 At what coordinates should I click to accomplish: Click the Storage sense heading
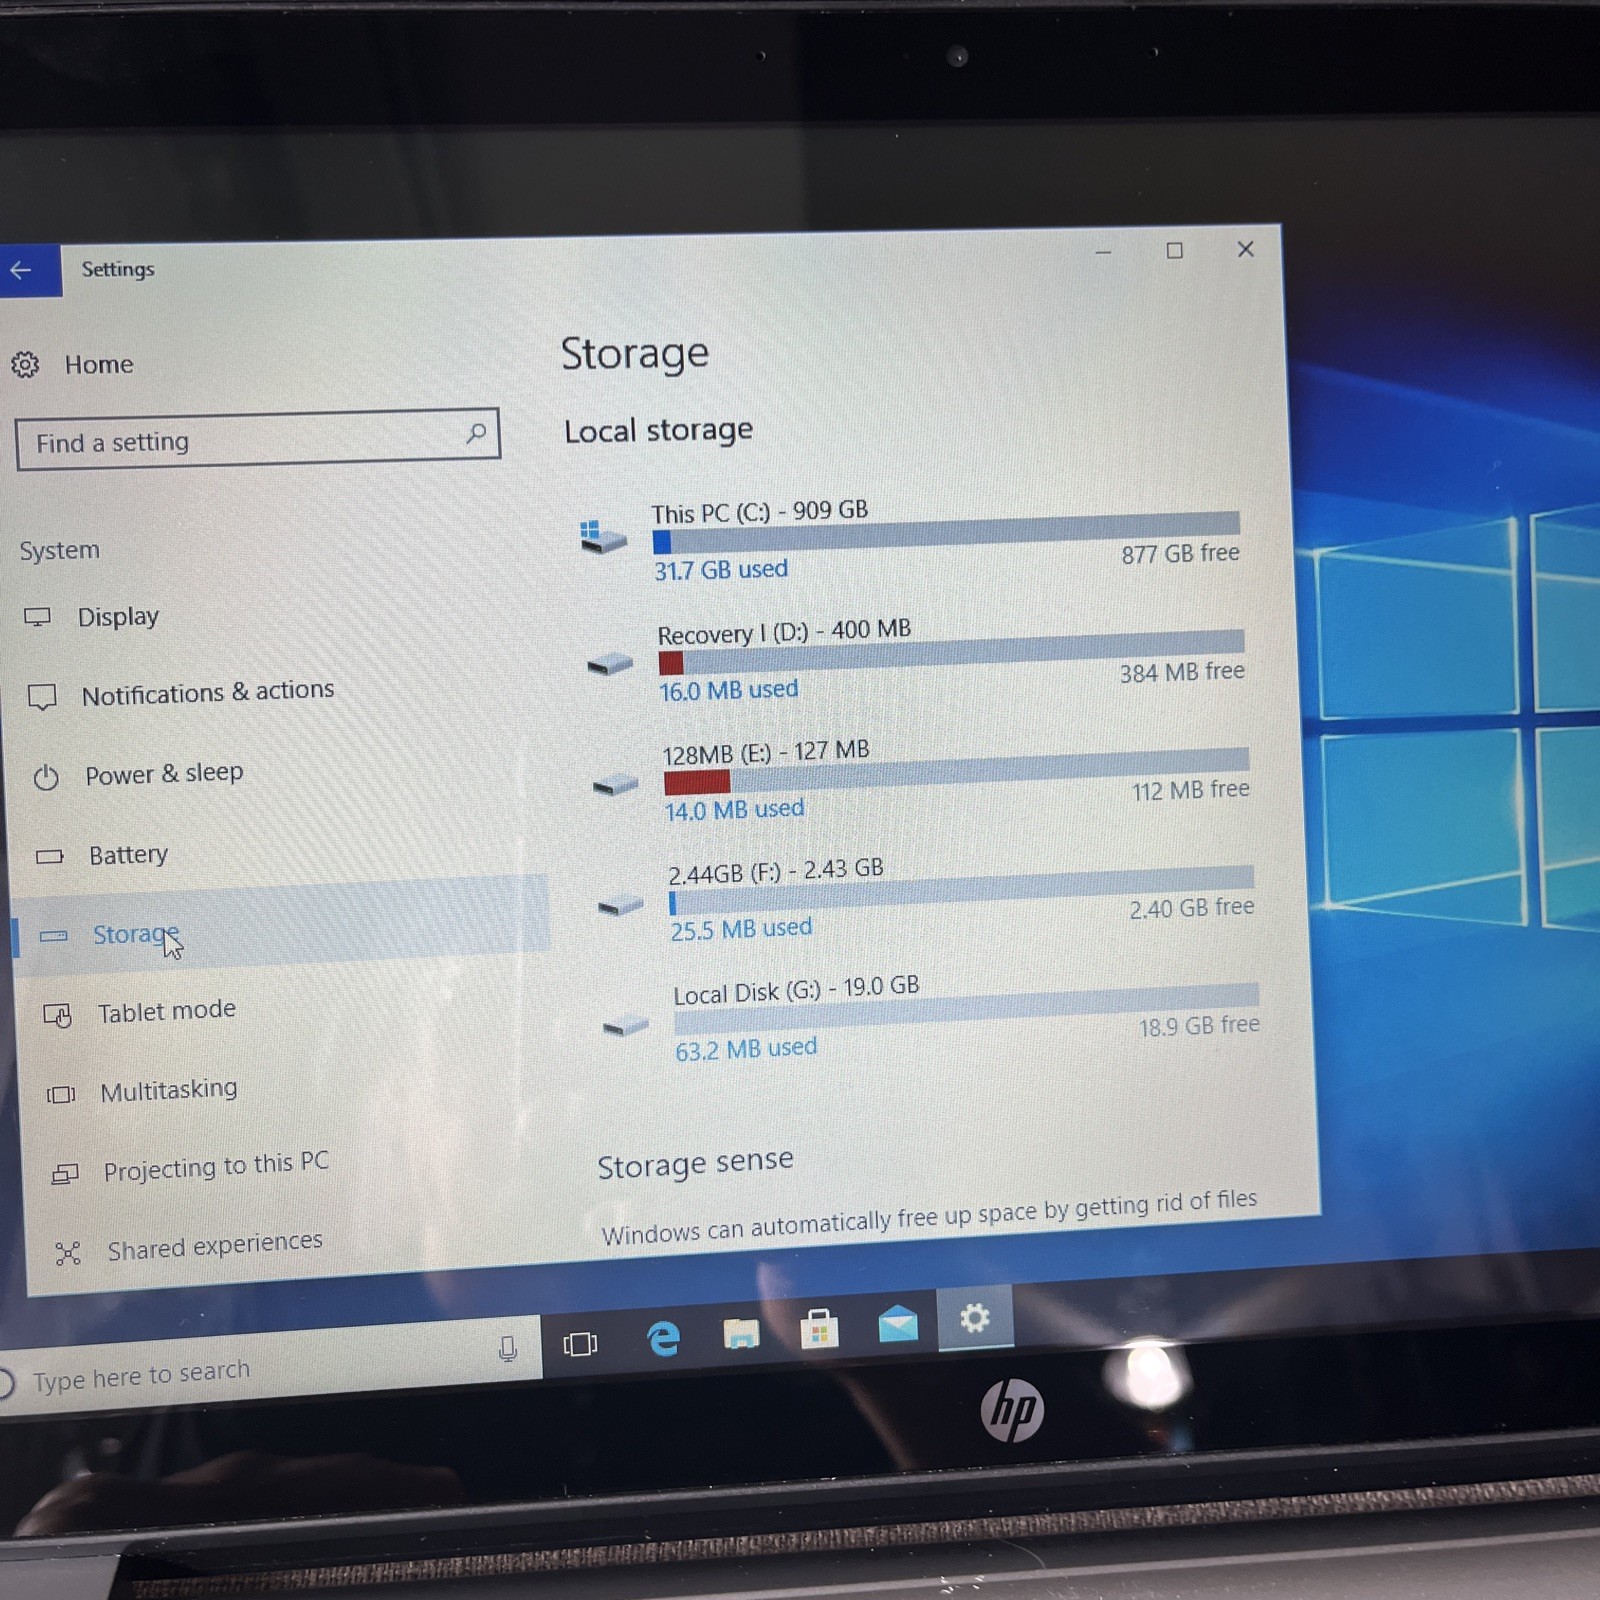[x=695, y=1165]
